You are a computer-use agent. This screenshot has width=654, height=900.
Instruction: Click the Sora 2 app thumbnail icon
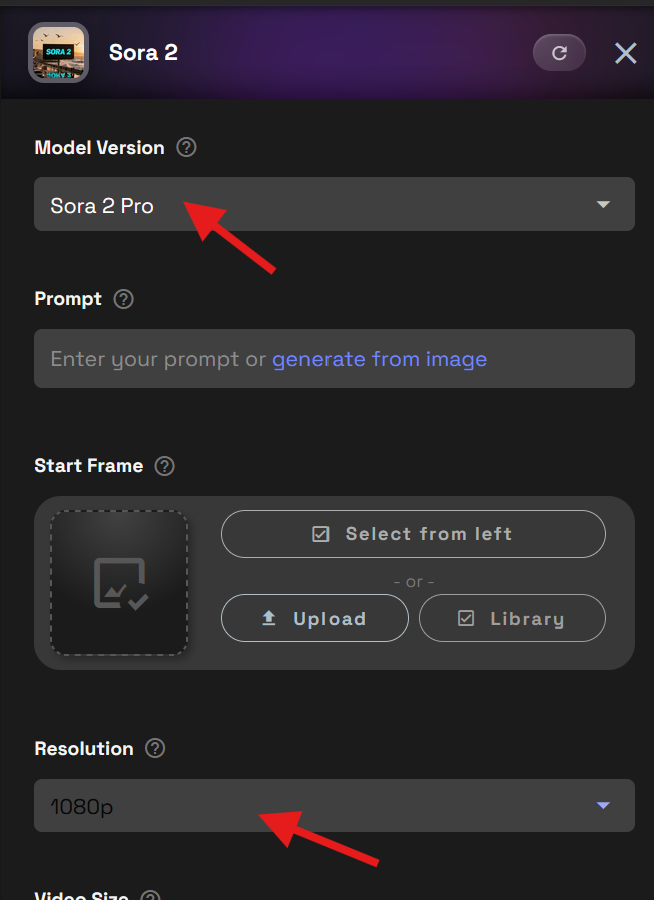58,53
